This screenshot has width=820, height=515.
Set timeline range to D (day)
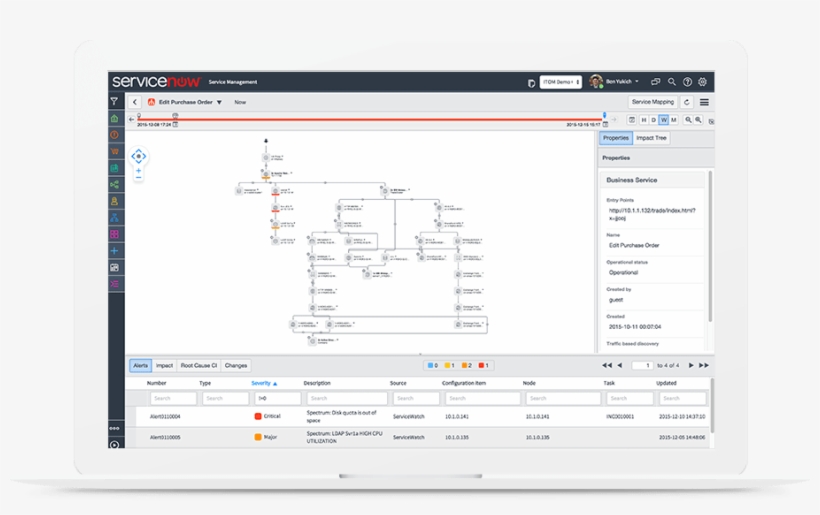pyautogui.click(x=654, y=120)
